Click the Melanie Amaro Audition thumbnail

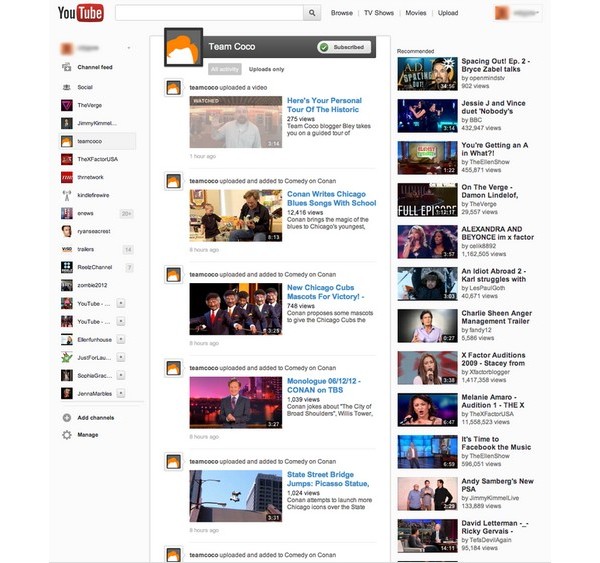[427, 410]
